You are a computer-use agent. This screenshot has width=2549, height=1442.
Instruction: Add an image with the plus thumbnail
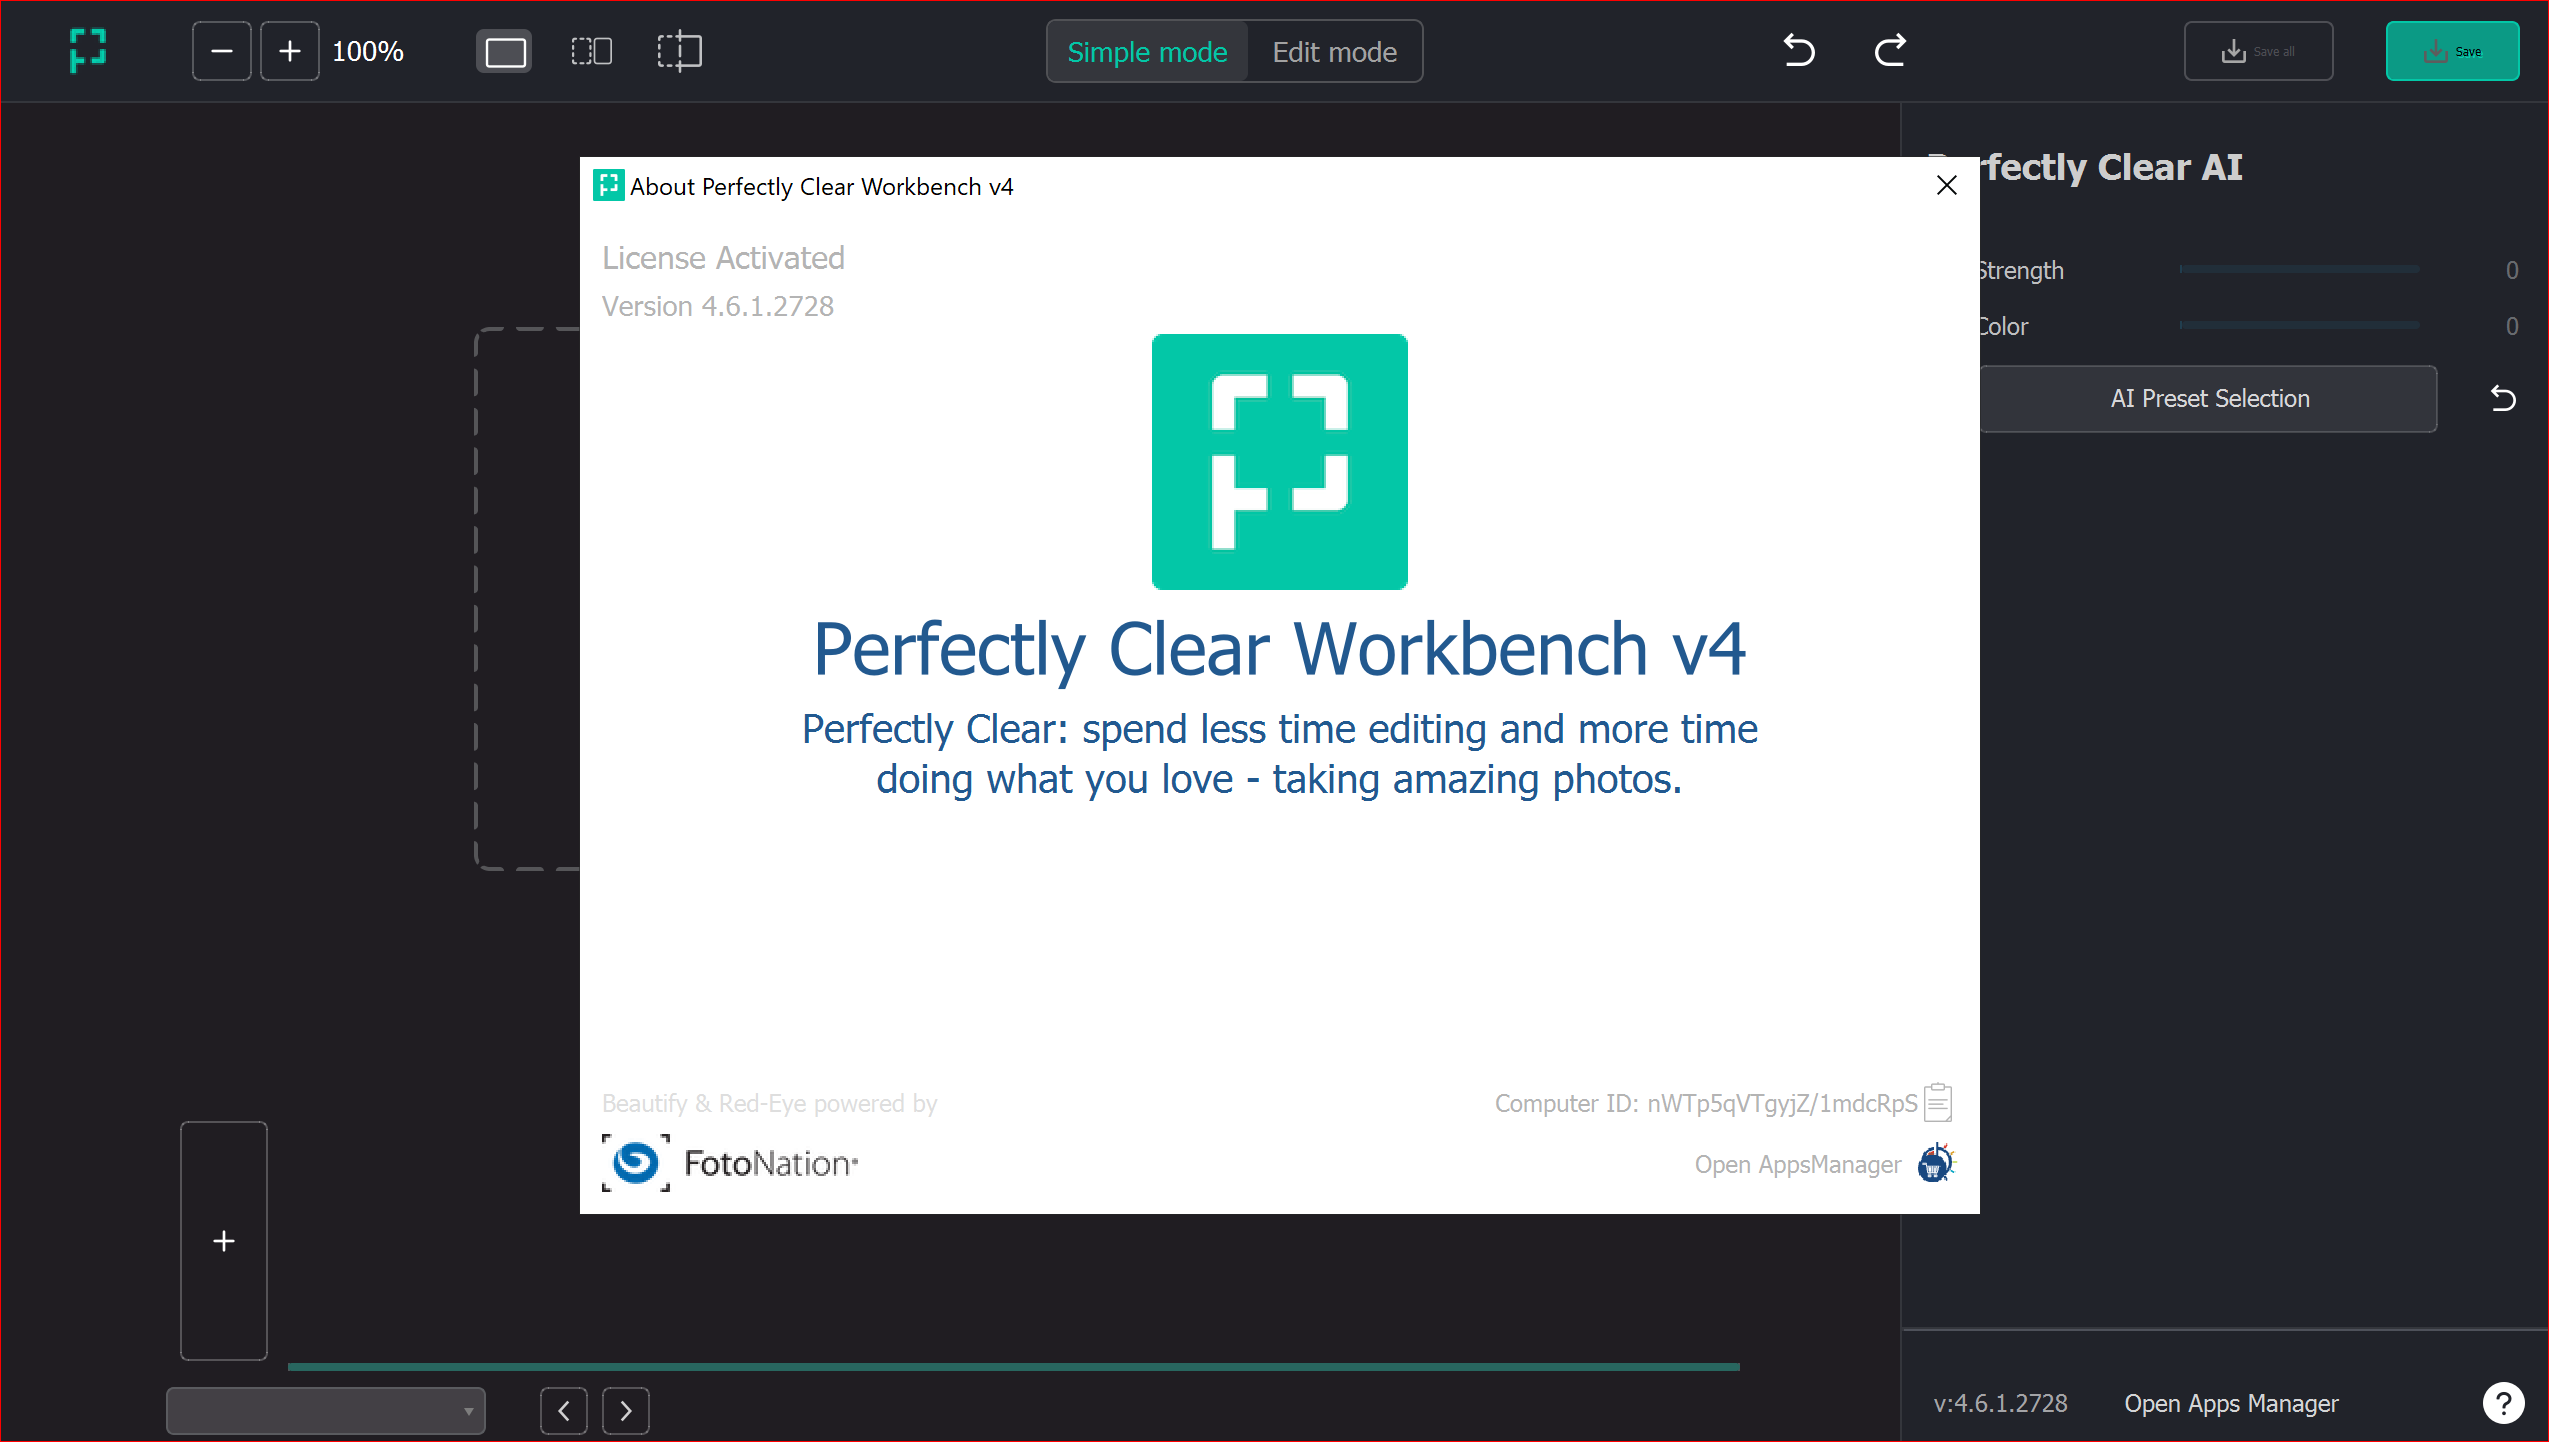pos(224,1241)
